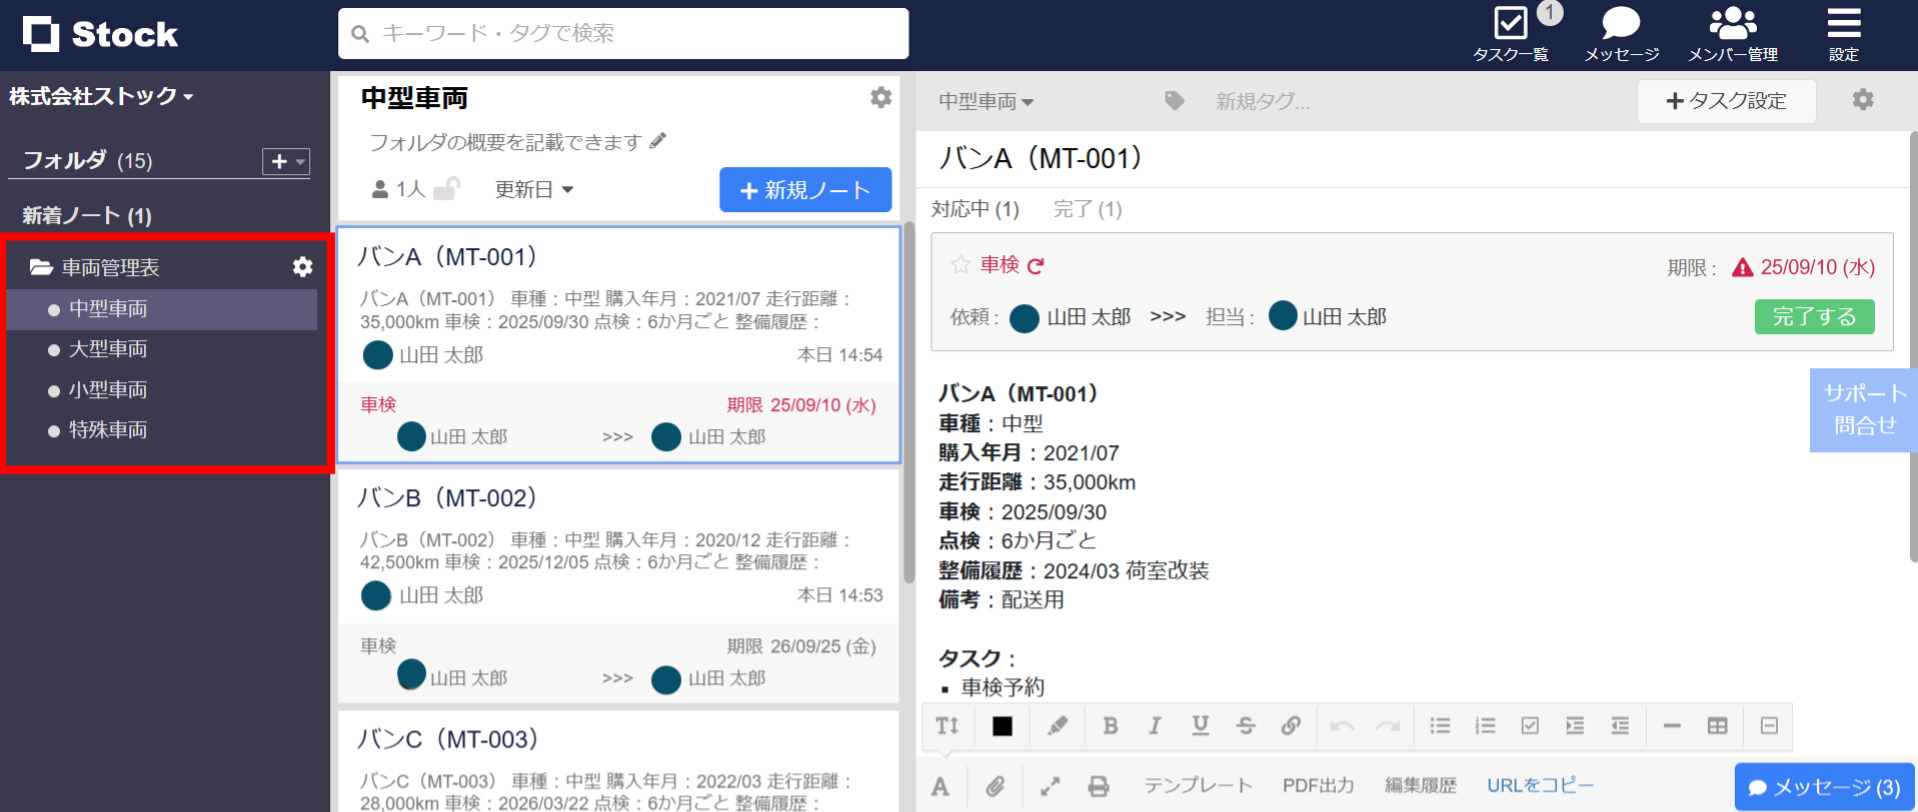Print the note with the printer icon
Viewport: 1918px width, 812px height.
(1098, 786)
